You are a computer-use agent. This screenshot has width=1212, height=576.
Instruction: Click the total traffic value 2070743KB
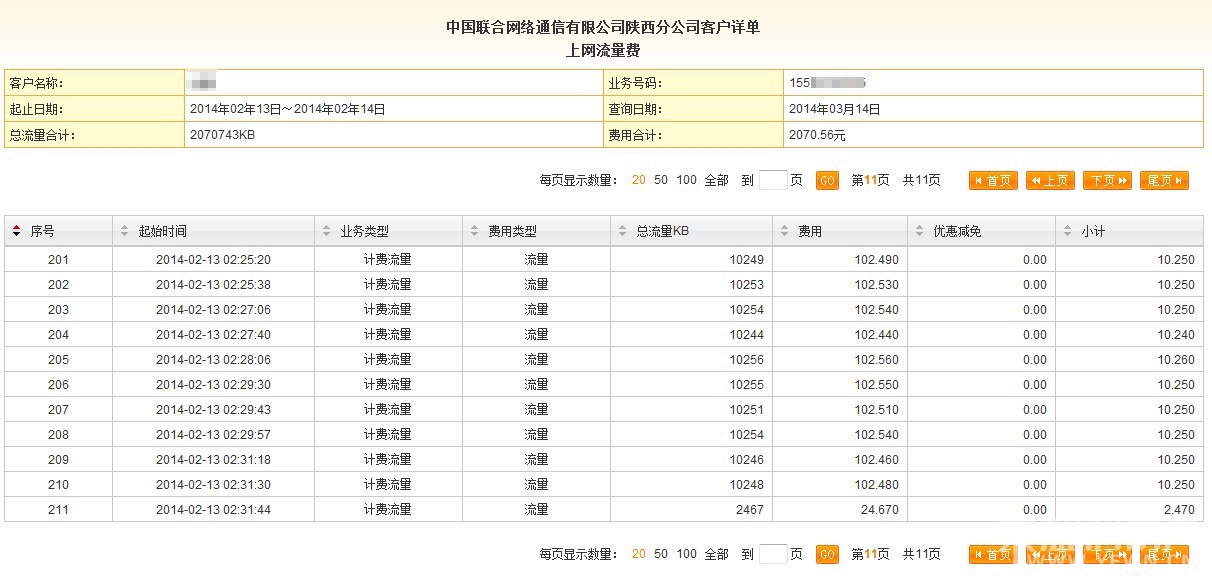[222, 135]
